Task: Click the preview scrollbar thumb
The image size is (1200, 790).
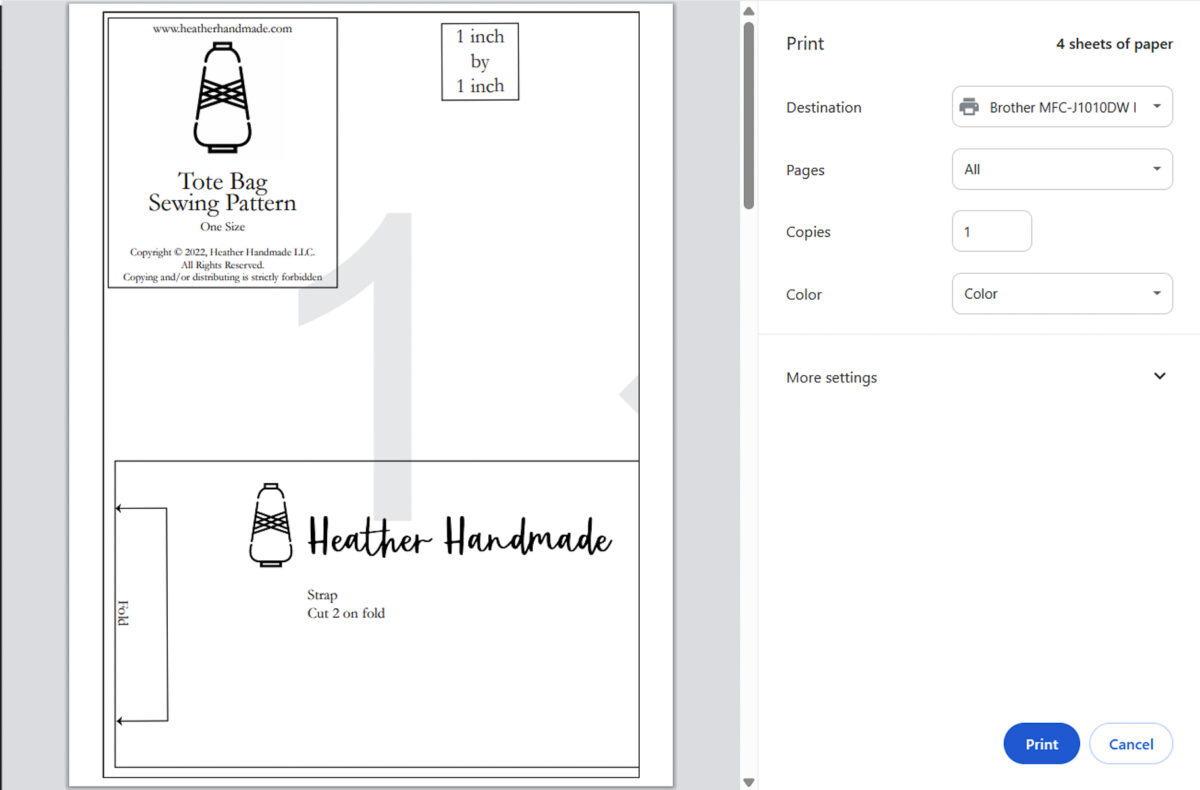Action: [x=748, y=116]
